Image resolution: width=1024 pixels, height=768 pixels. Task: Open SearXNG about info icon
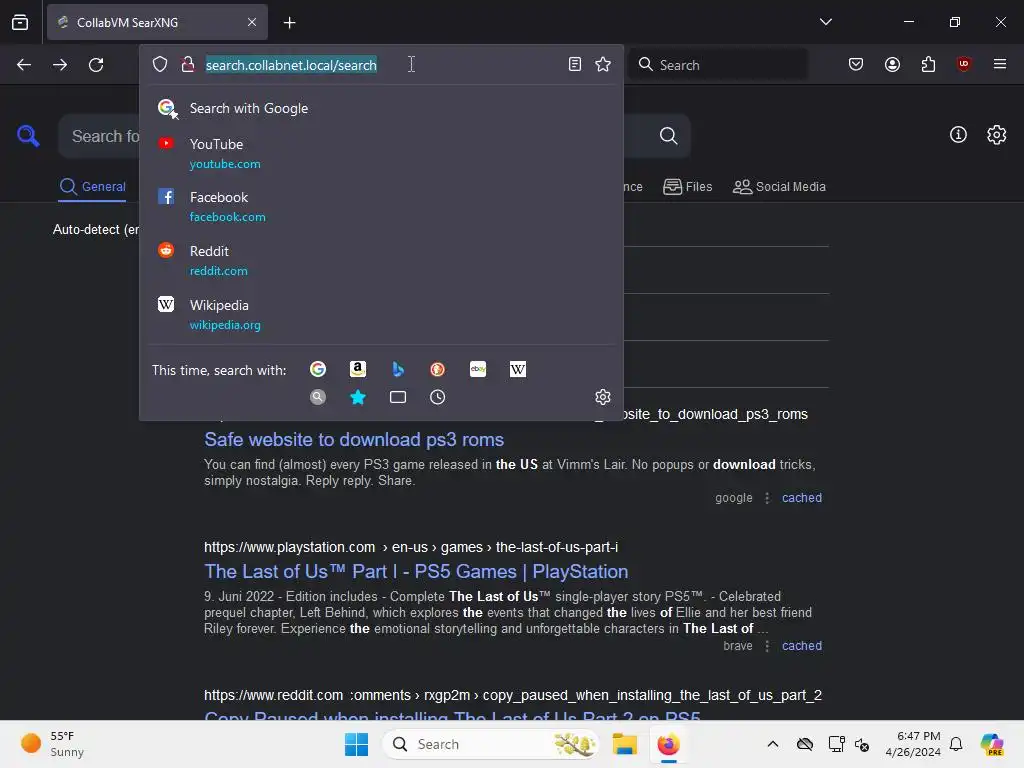[958, 135]
